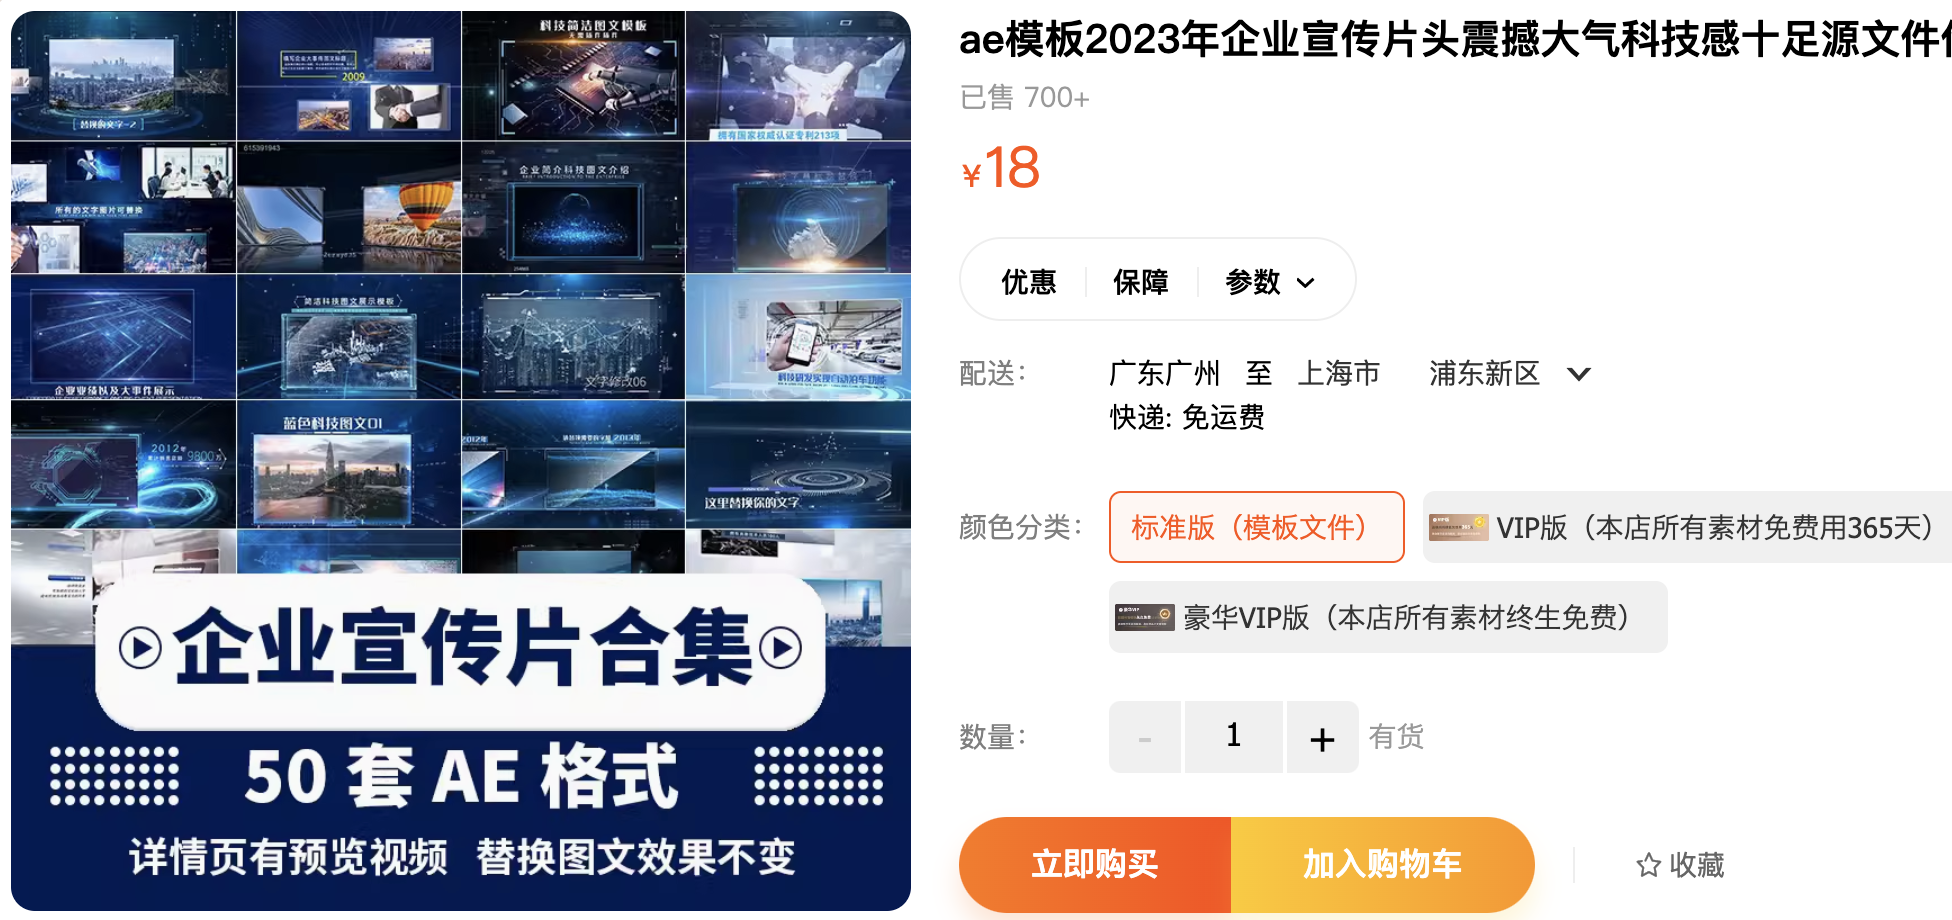Click the 加入购物车 button

(1382, 864)
